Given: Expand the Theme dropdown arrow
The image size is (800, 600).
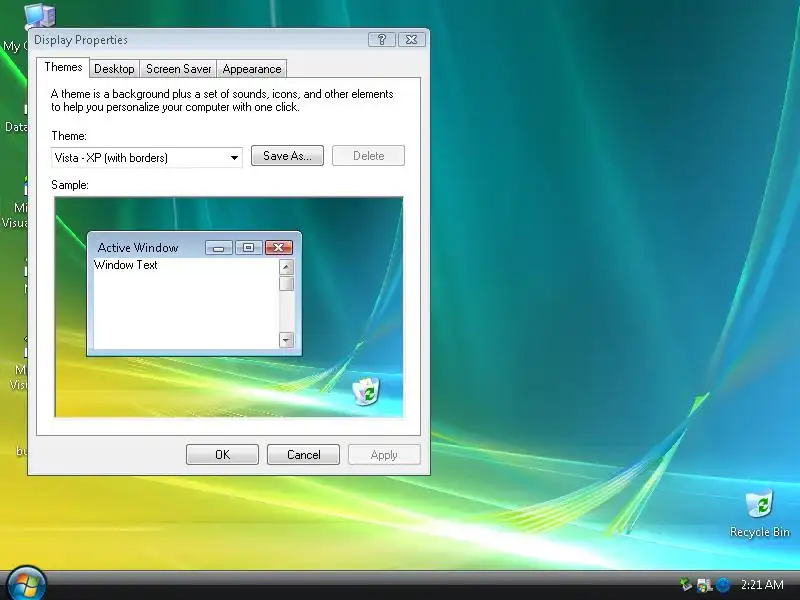Looking at the screenshot, I should tap(234, 158).
